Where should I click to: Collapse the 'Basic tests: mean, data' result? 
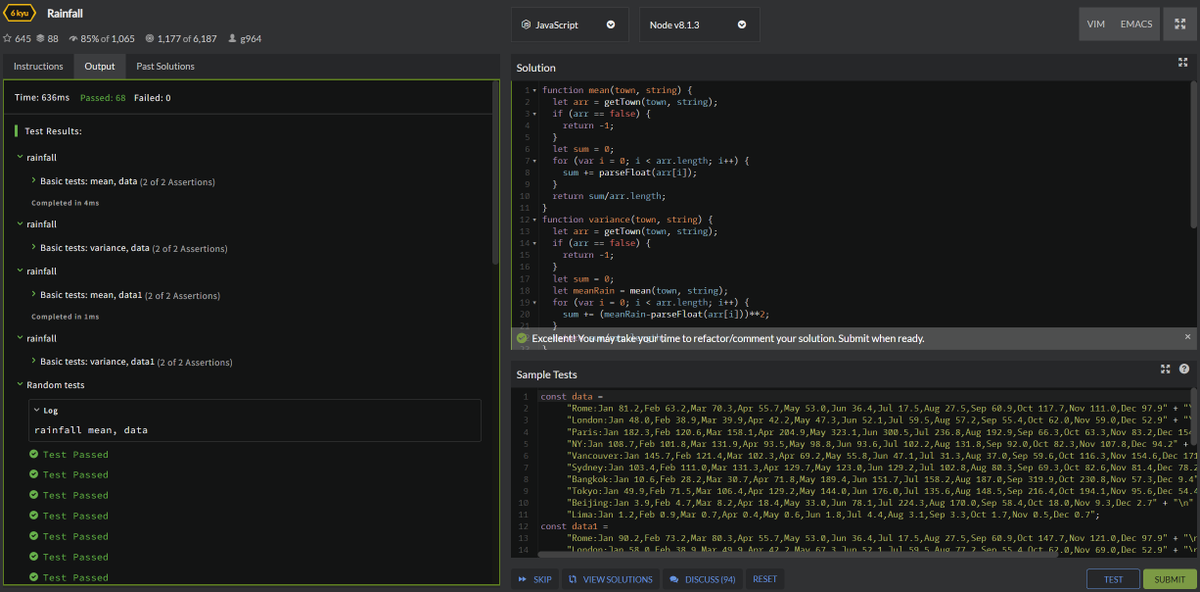coord(33,181)
